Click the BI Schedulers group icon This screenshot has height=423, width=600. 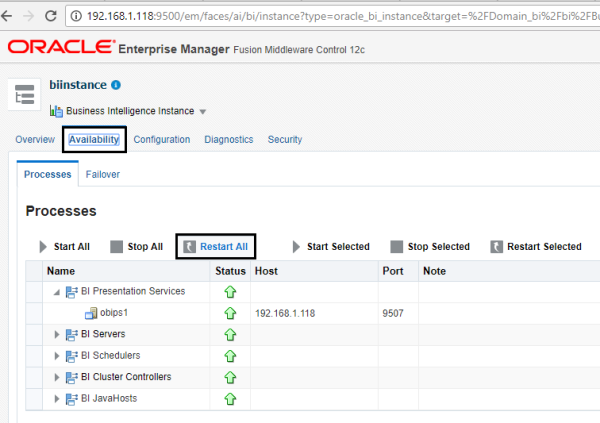pos(72,356)
